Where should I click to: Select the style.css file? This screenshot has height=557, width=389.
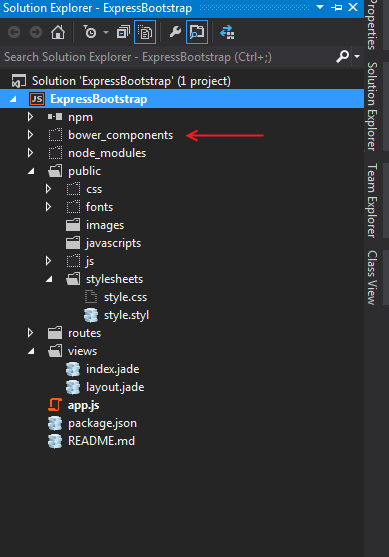pos(125,297)
